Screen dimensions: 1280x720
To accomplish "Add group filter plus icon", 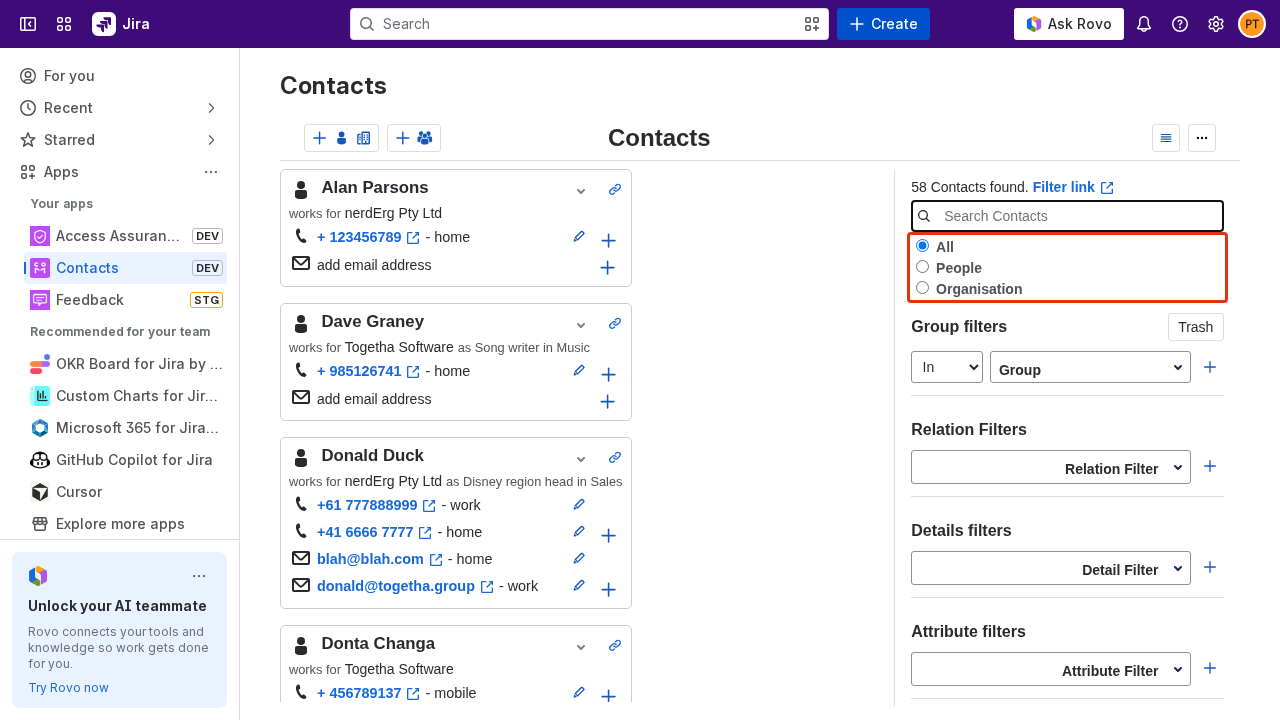I will click(1210, 367).
